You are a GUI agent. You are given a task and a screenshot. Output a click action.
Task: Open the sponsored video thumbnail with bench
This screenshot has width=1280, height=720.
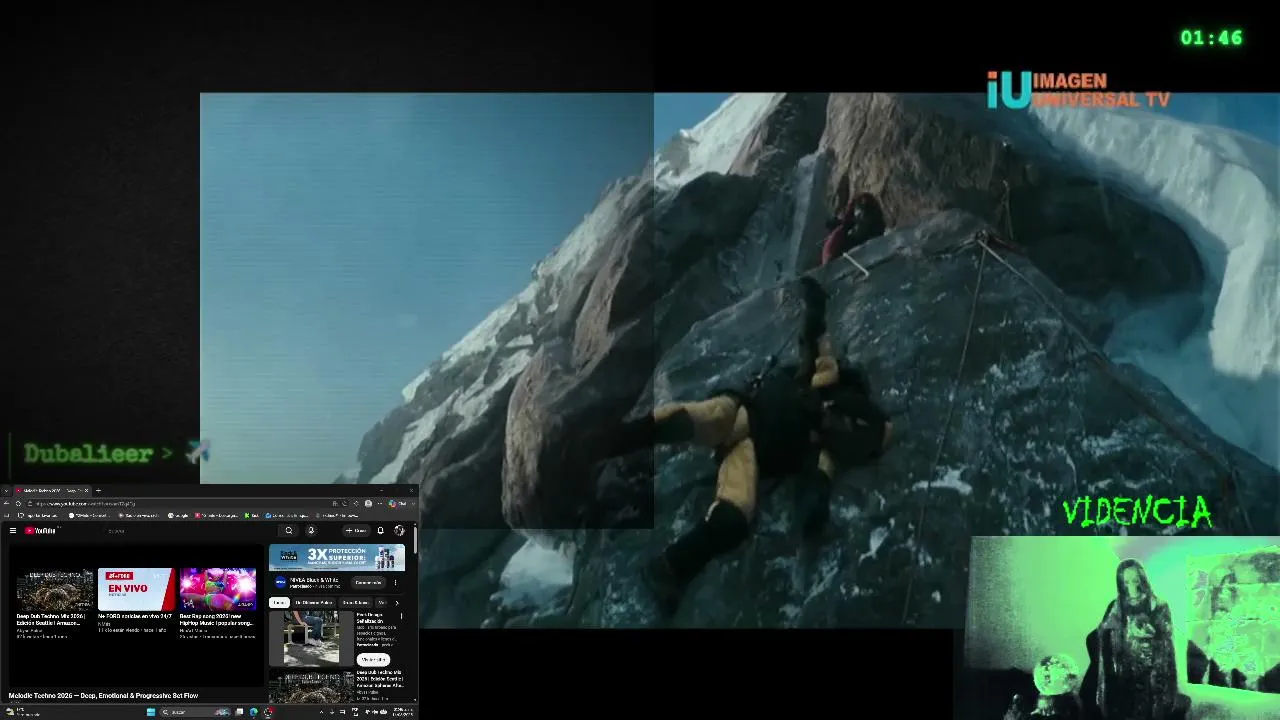click(311, 638)
